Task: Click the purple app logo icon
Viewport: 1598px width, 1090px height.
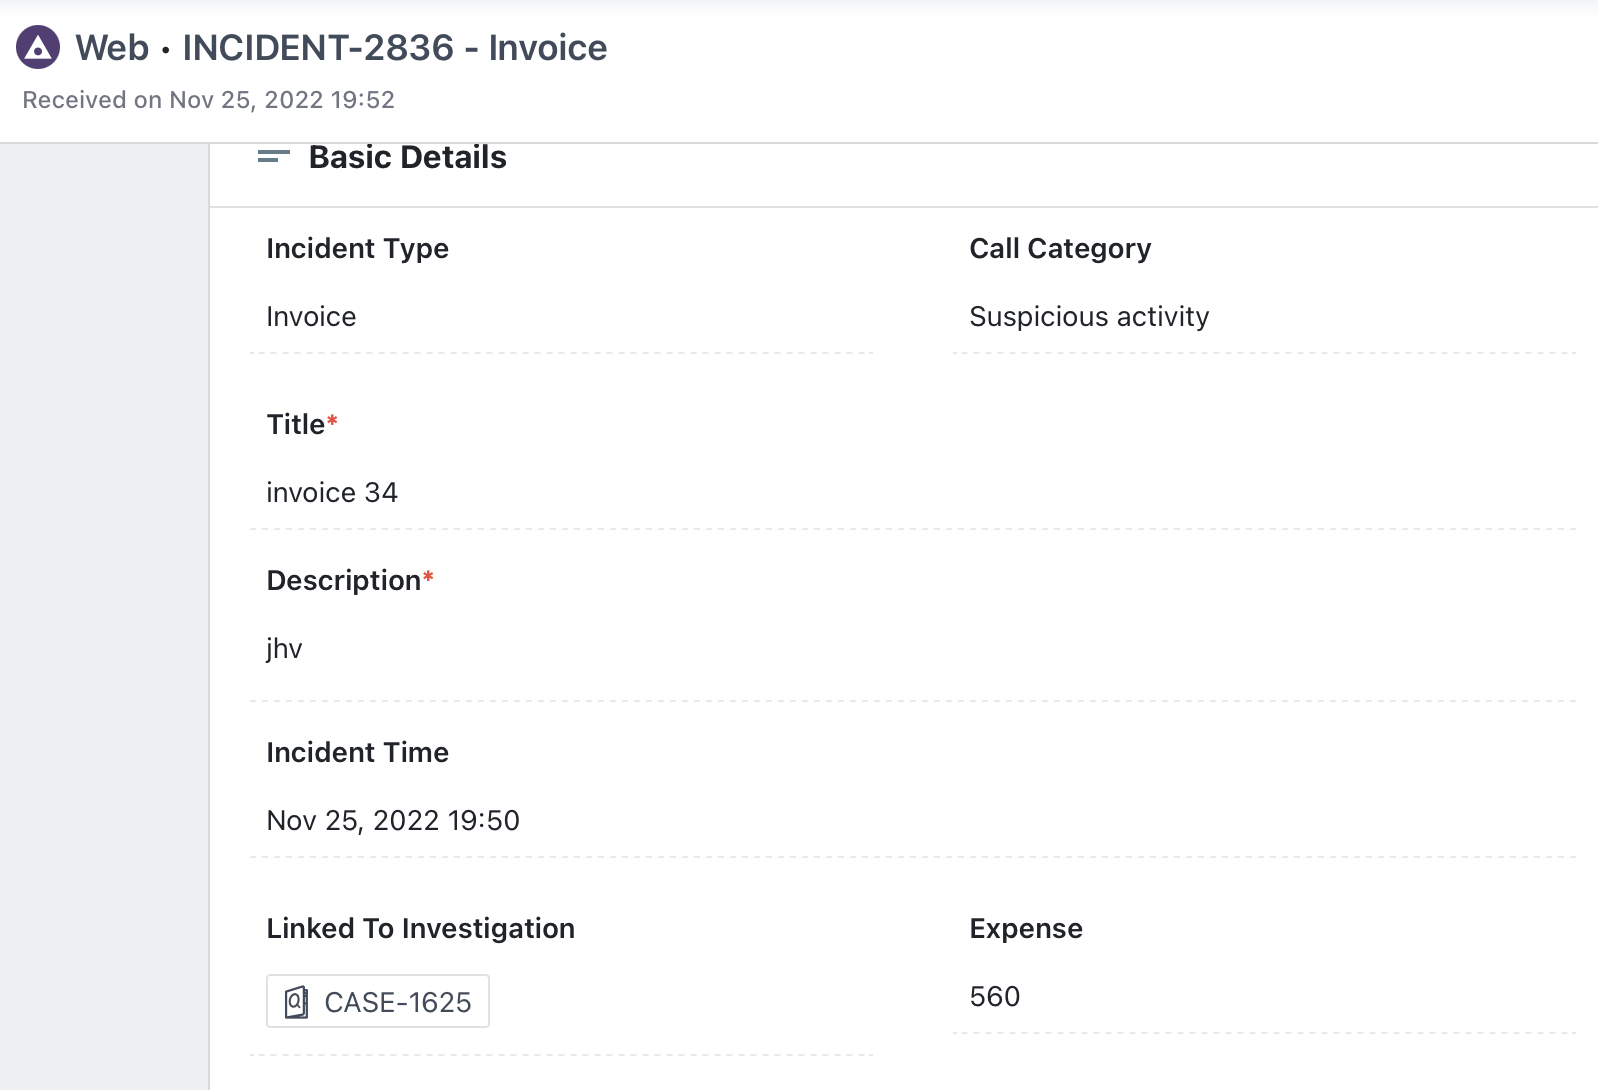Action: pyautogui.click(x=38, y=48)
